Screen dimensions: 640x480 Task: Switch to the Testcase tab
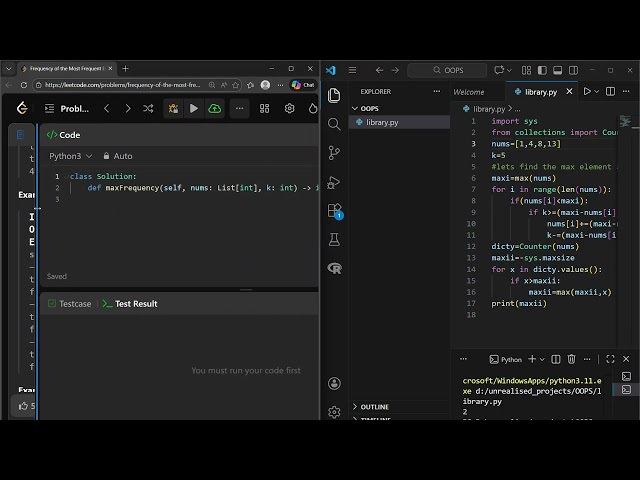(68, 303)
